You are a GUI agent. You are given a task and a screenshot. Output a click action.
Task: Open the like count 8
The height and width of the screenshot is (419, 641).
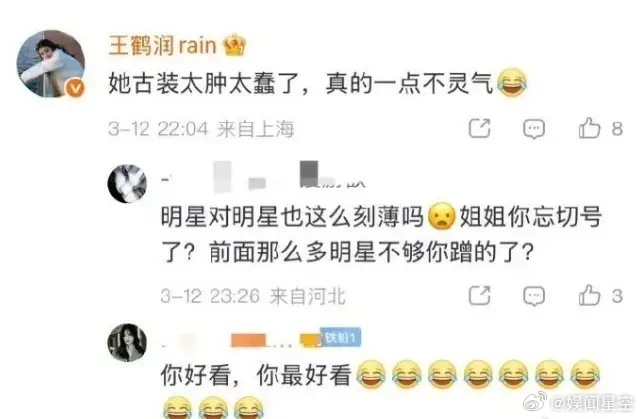coord(617,129)
